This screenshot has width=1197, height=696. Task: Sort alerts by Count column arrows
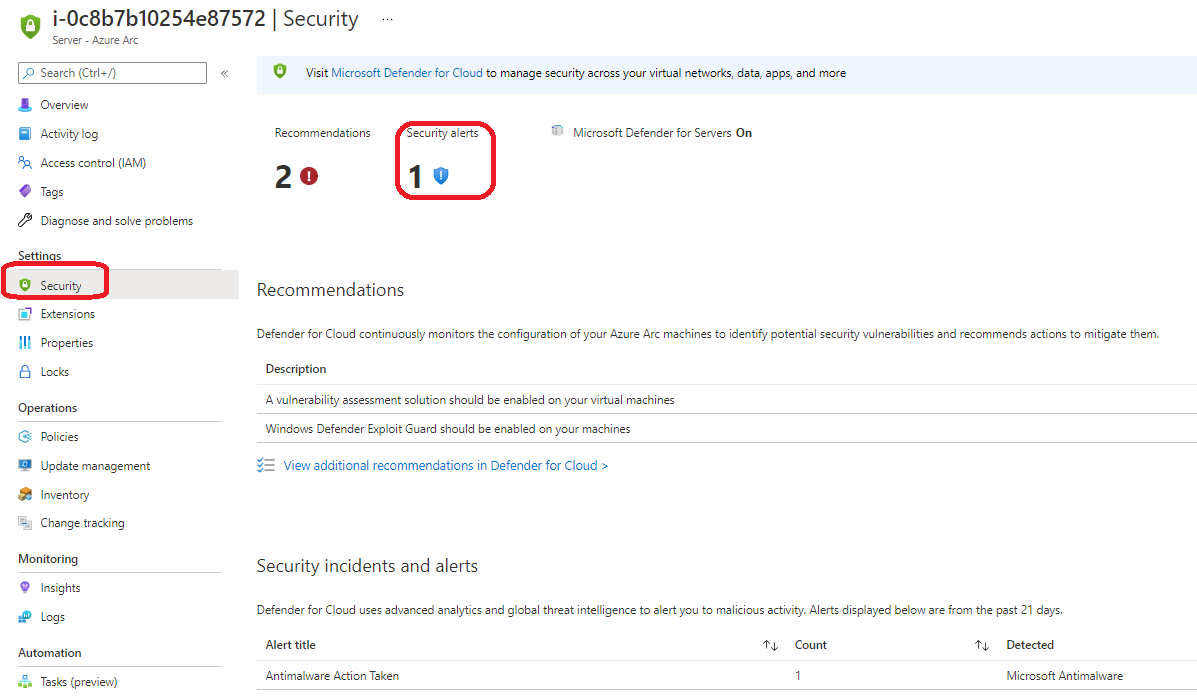[x=982, y=646]
